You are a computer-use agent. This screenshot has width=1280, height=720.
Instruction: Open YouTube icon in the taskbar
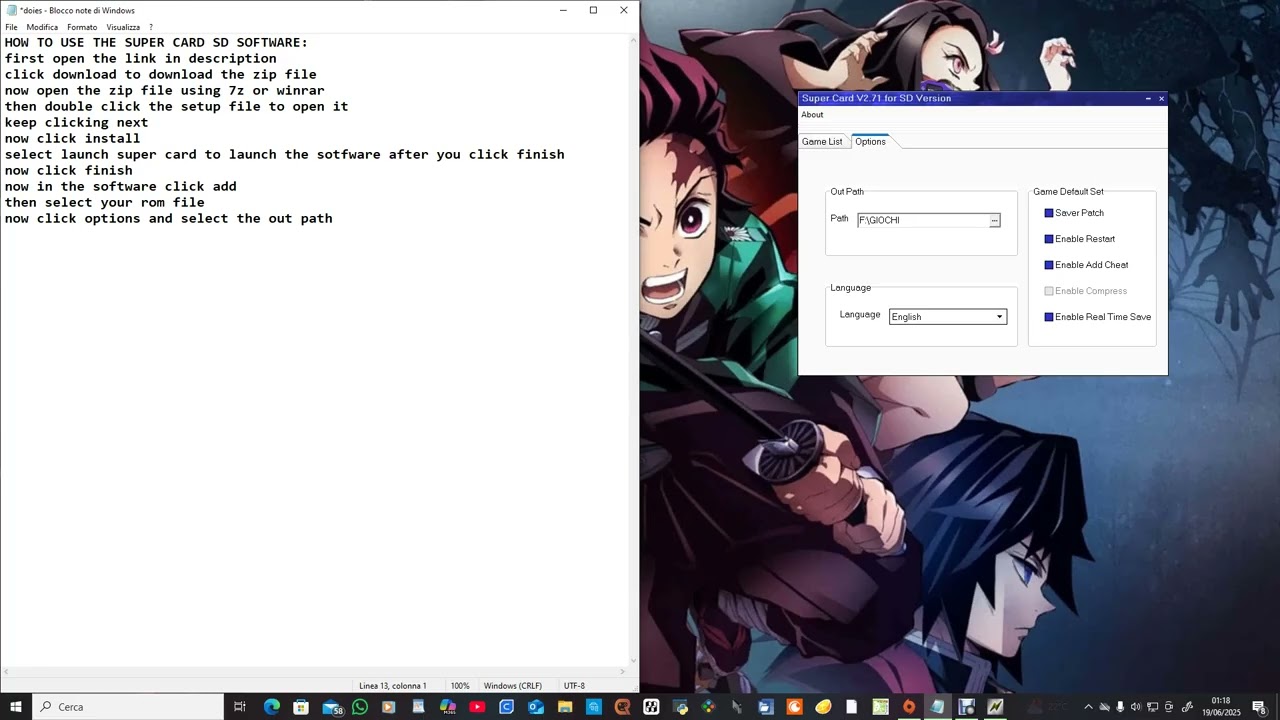(x=477, y=707)
